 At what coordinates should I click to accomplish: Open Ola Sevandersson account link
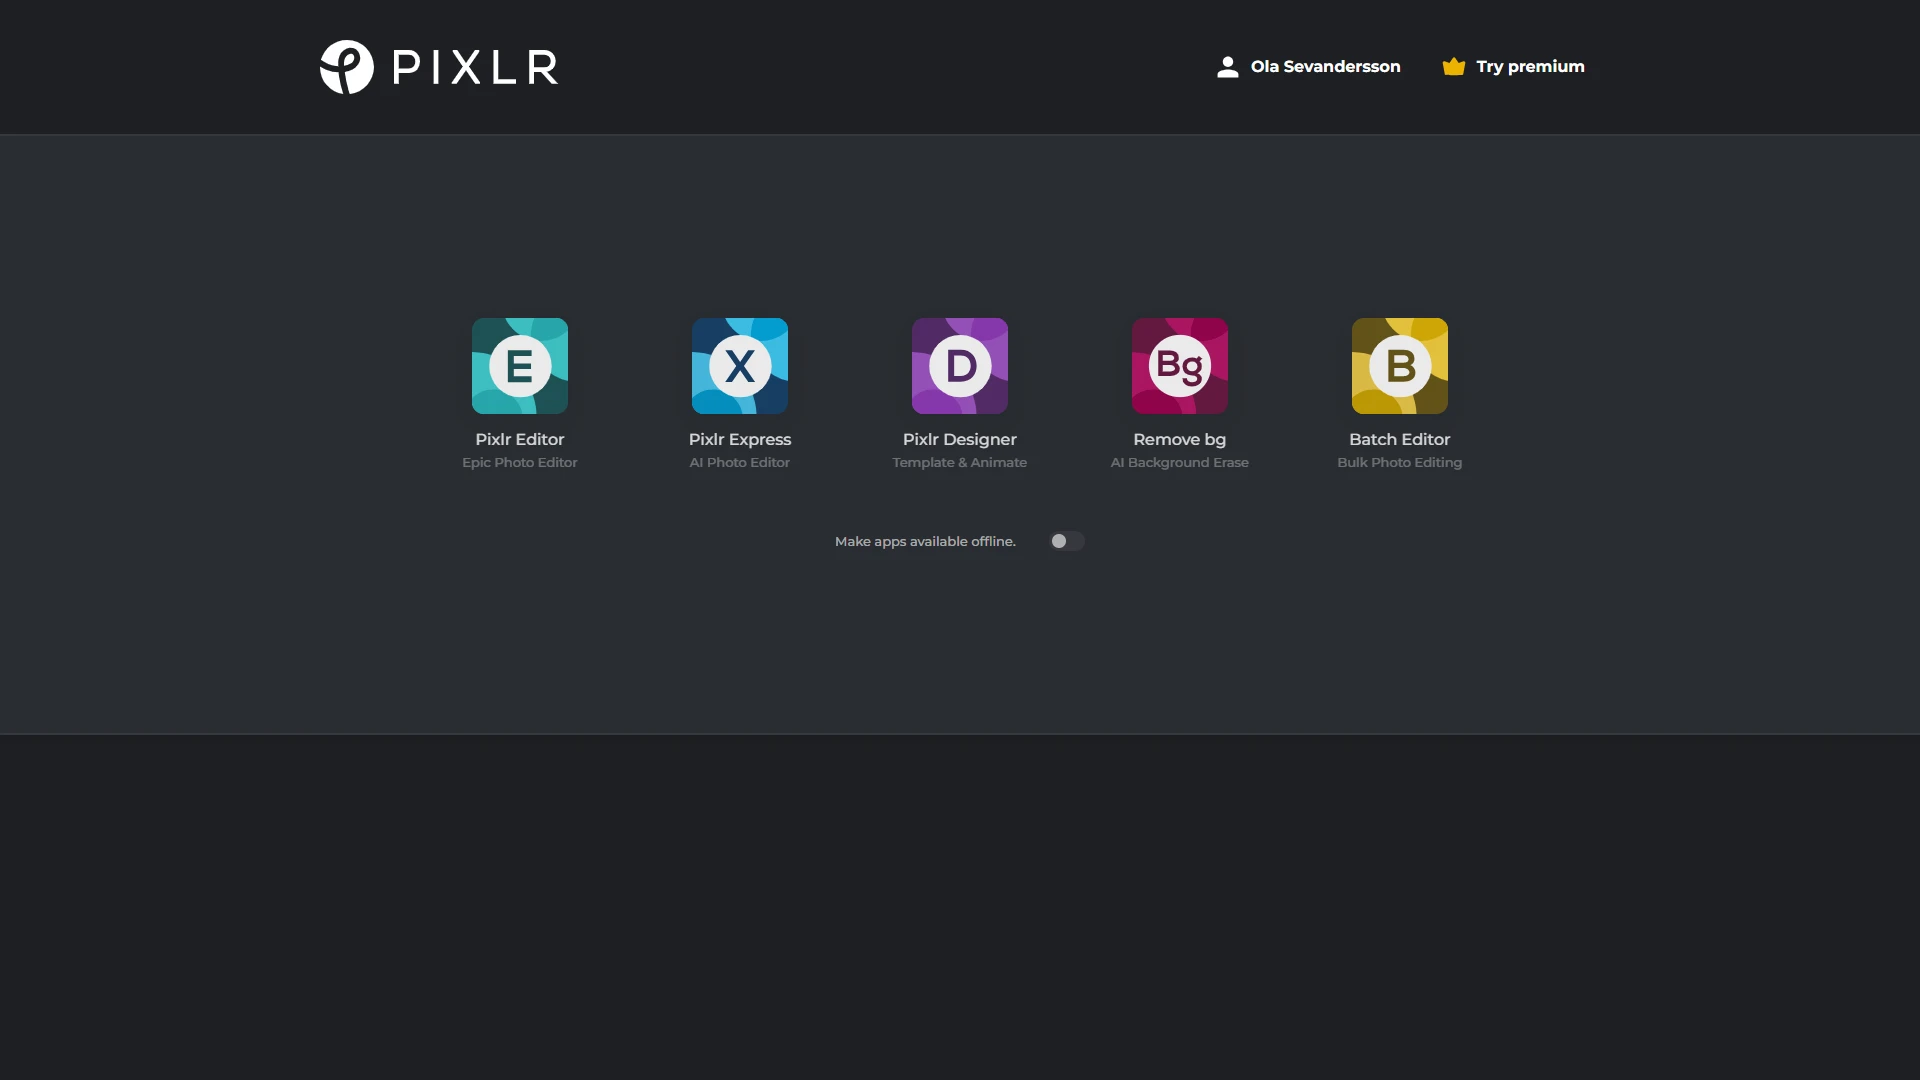[x=1308, y=67]
